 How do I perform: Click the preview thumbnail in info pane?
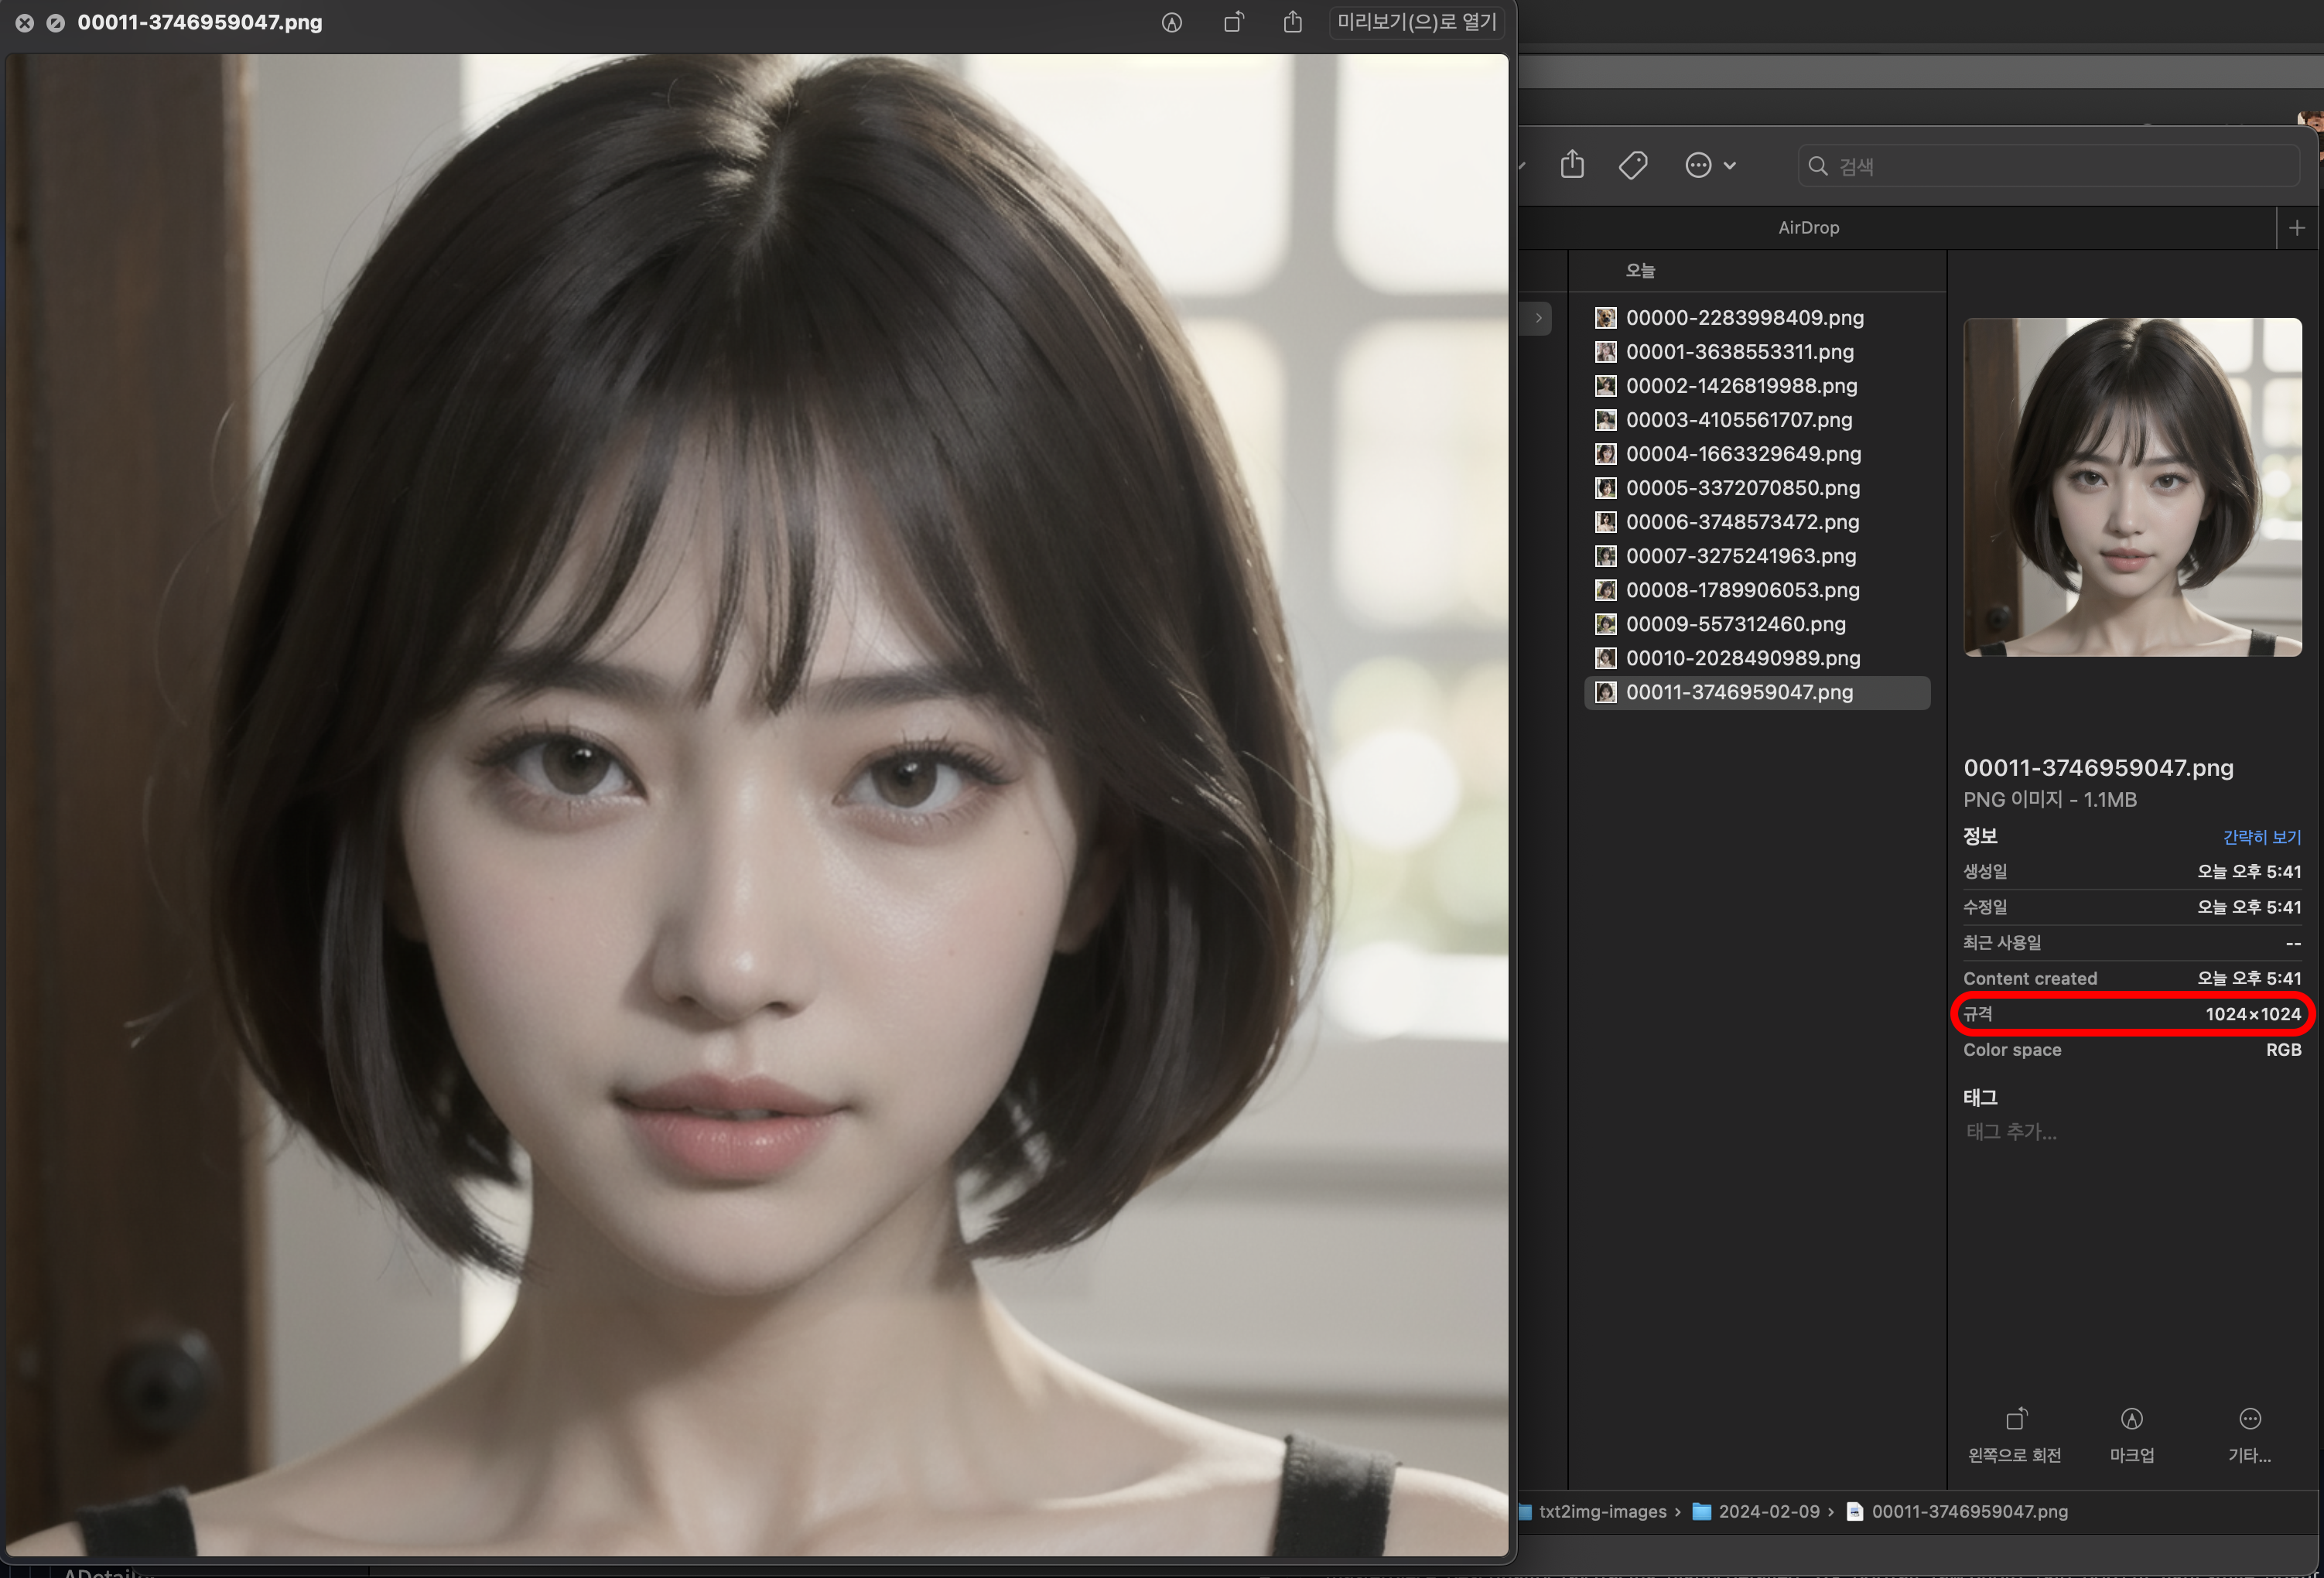pos(2132,487)
